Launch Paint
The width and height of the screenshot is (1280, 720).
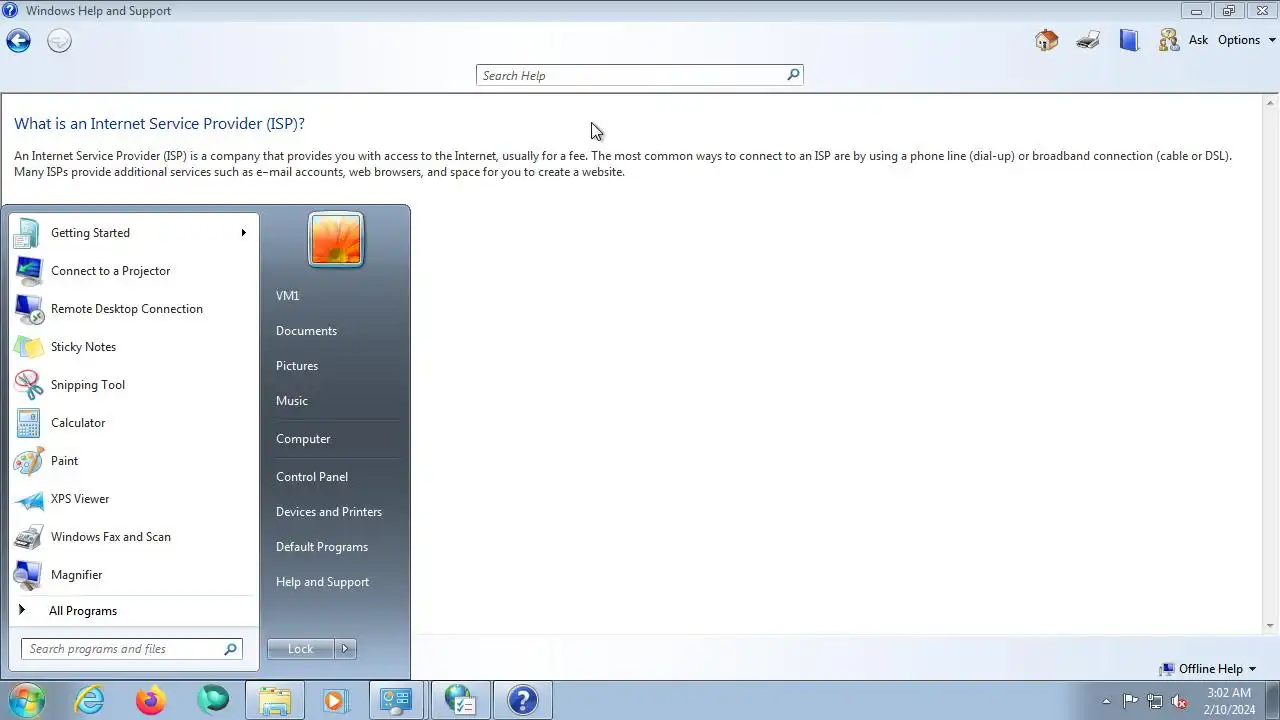coord(134,461)
